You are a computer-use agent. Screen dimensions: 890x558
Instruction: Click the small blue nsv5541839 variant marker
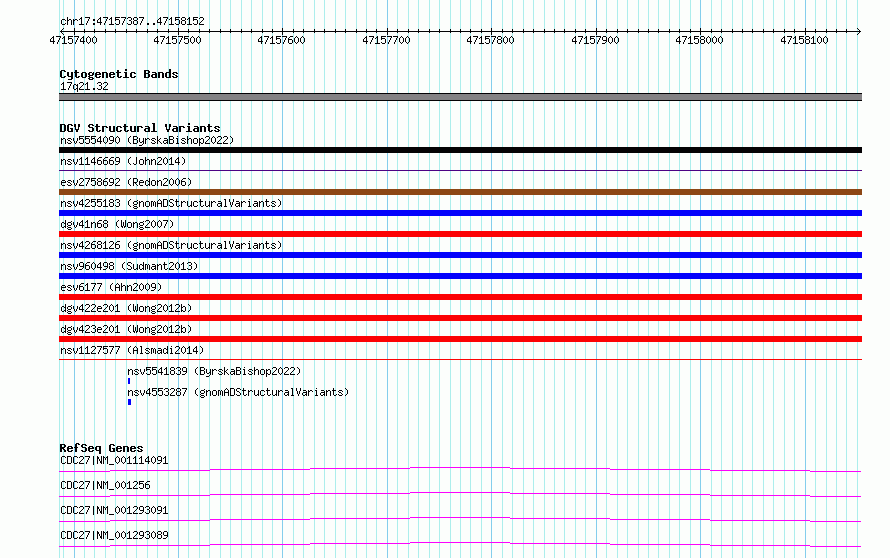129,381
